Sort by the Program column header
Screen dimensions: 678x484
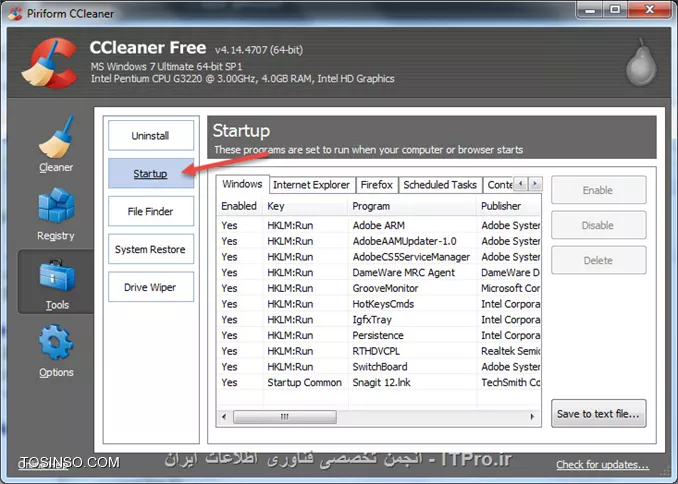click(x=413, y=206)
